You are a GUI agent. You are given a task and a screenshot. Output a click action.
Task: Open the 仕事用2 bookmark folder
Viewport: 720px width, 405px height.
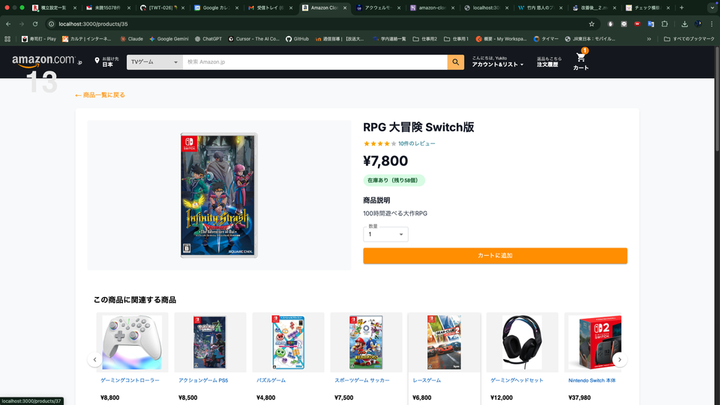pyautogui.click(x=425, y=39)
